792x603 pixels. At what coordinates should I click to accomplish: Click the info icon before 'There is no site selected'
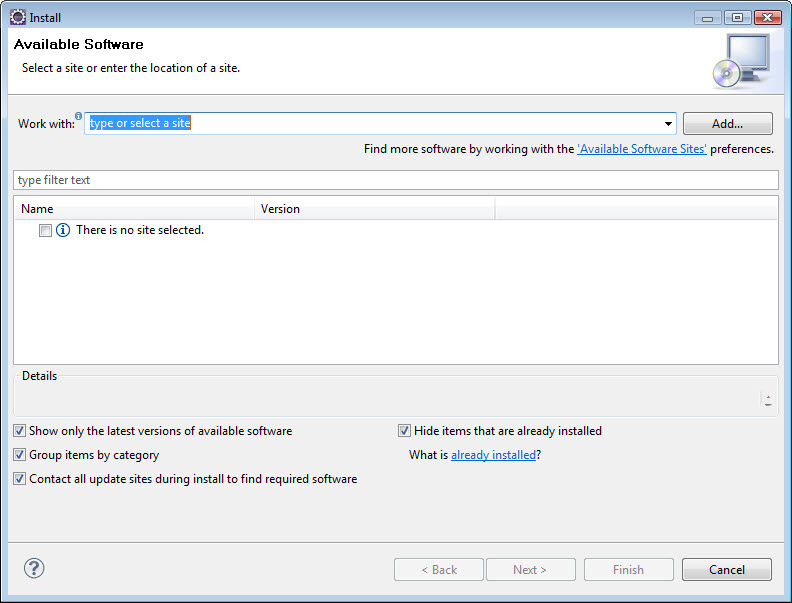tap(63, 230)
